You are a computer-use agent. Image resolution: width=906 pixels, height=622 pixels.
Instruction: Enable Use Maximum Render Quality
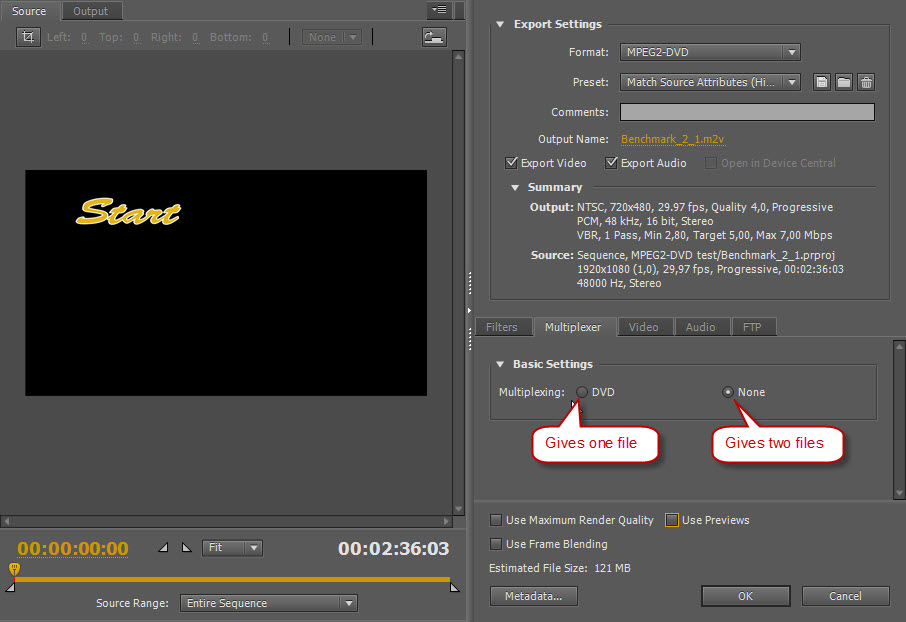[497, 520]
